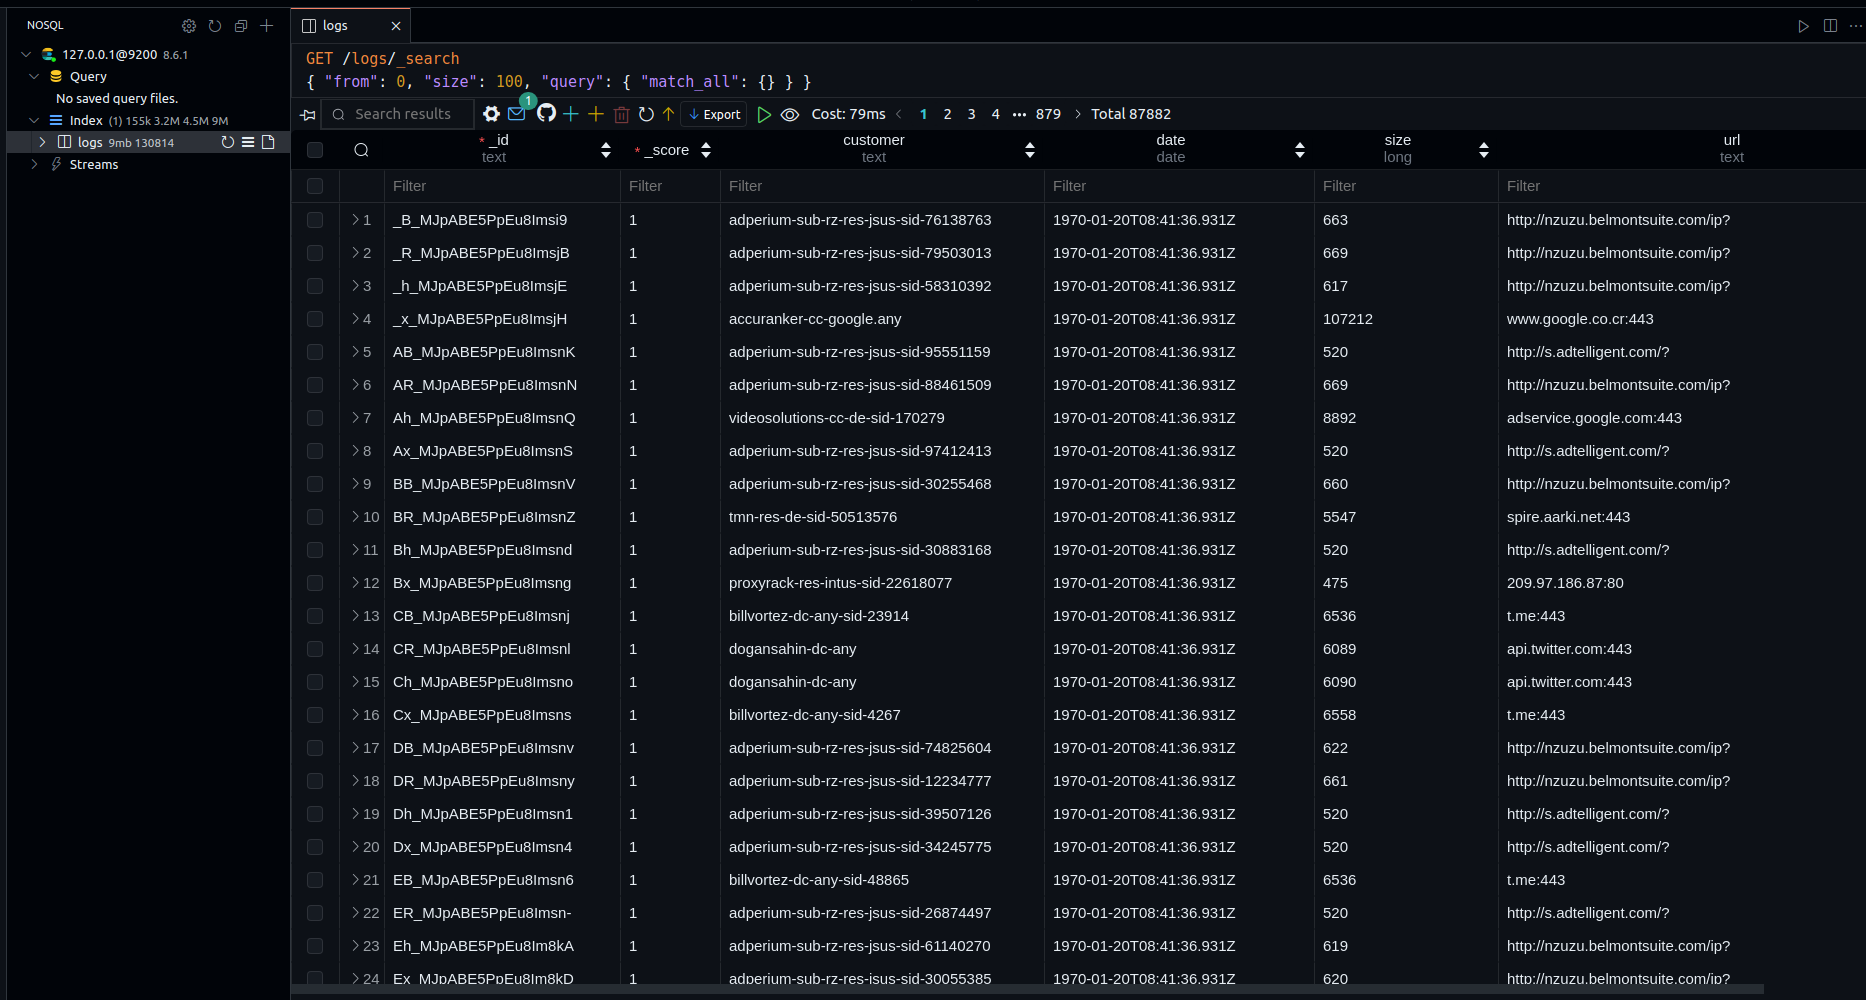This screenshot has height=1000, width=1866.
Task: Select row 21 checkbox
Action: pyautogui.click(x=315, y=880)
